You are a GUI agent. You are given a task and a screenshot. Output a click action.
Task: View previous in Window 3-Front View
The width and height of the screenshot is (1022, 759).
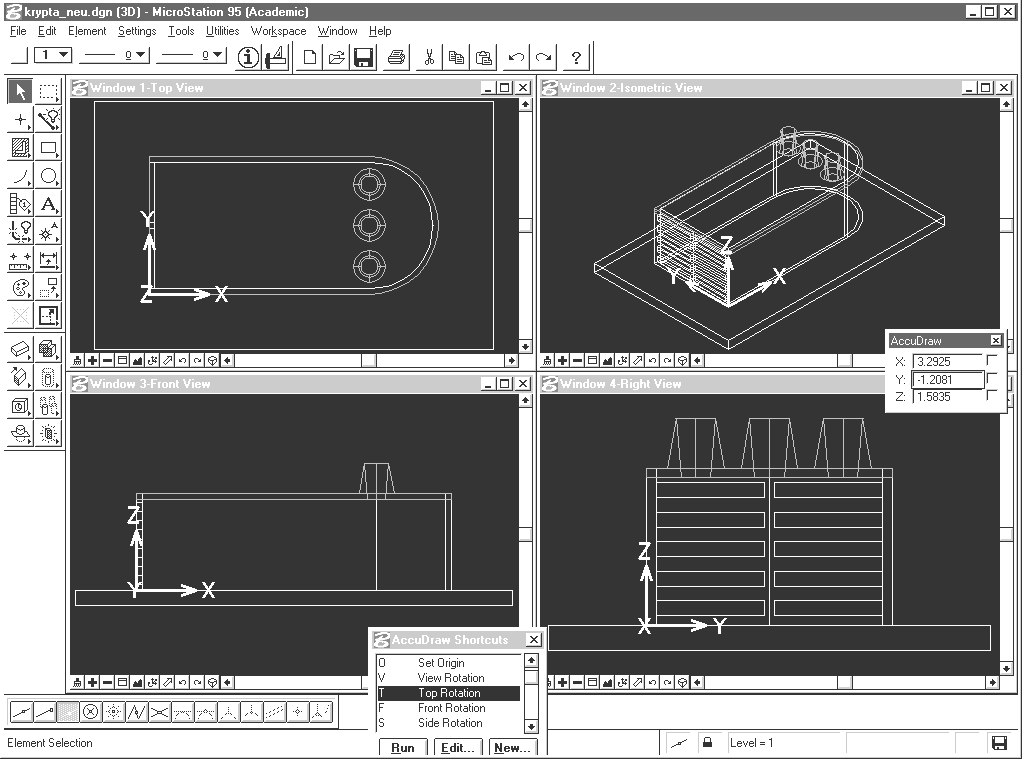182,683
